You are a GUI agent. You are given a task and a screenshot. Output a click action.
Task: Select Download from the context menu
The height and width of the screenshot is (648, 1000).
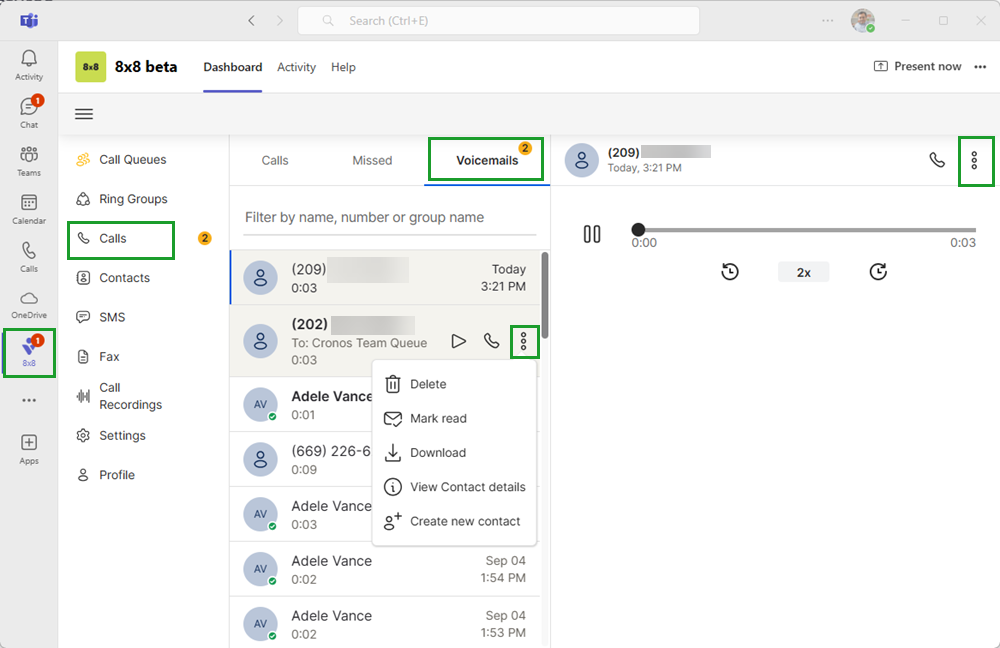tap(438, 453)
